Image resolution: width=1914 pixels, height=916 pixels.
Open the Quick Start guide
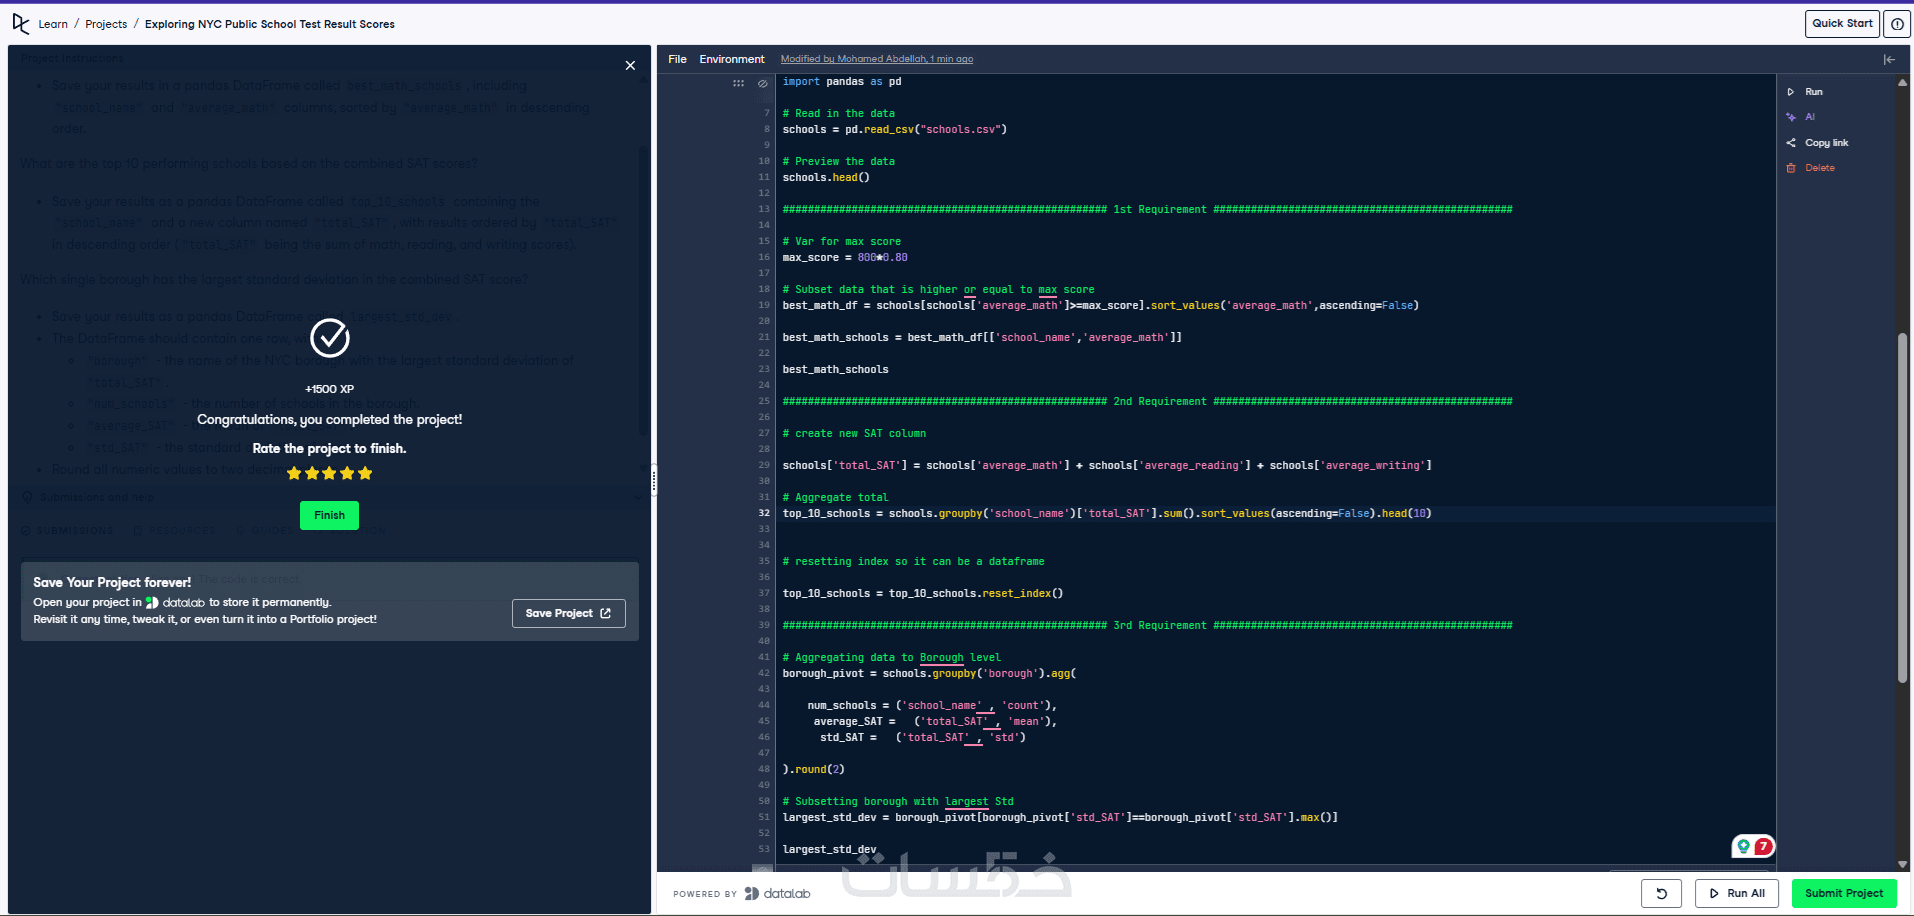1842,23
